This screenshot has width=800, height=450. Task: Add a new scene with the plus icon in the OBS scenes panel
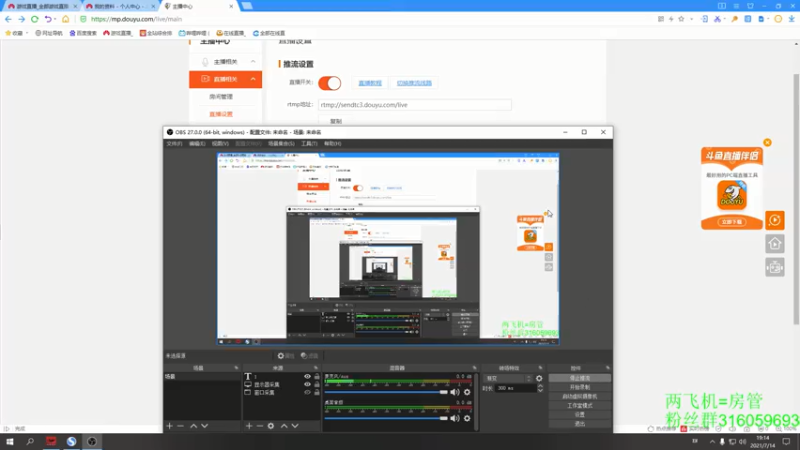click(169, 426)
